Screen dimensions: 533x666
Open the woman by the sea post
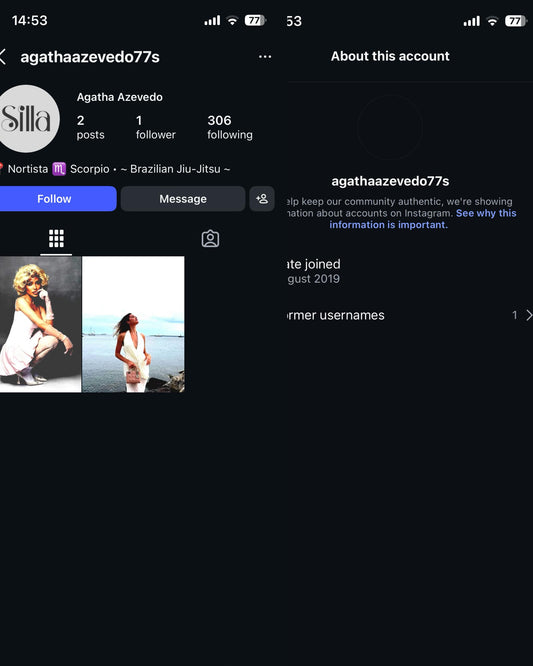coord(133,324)
